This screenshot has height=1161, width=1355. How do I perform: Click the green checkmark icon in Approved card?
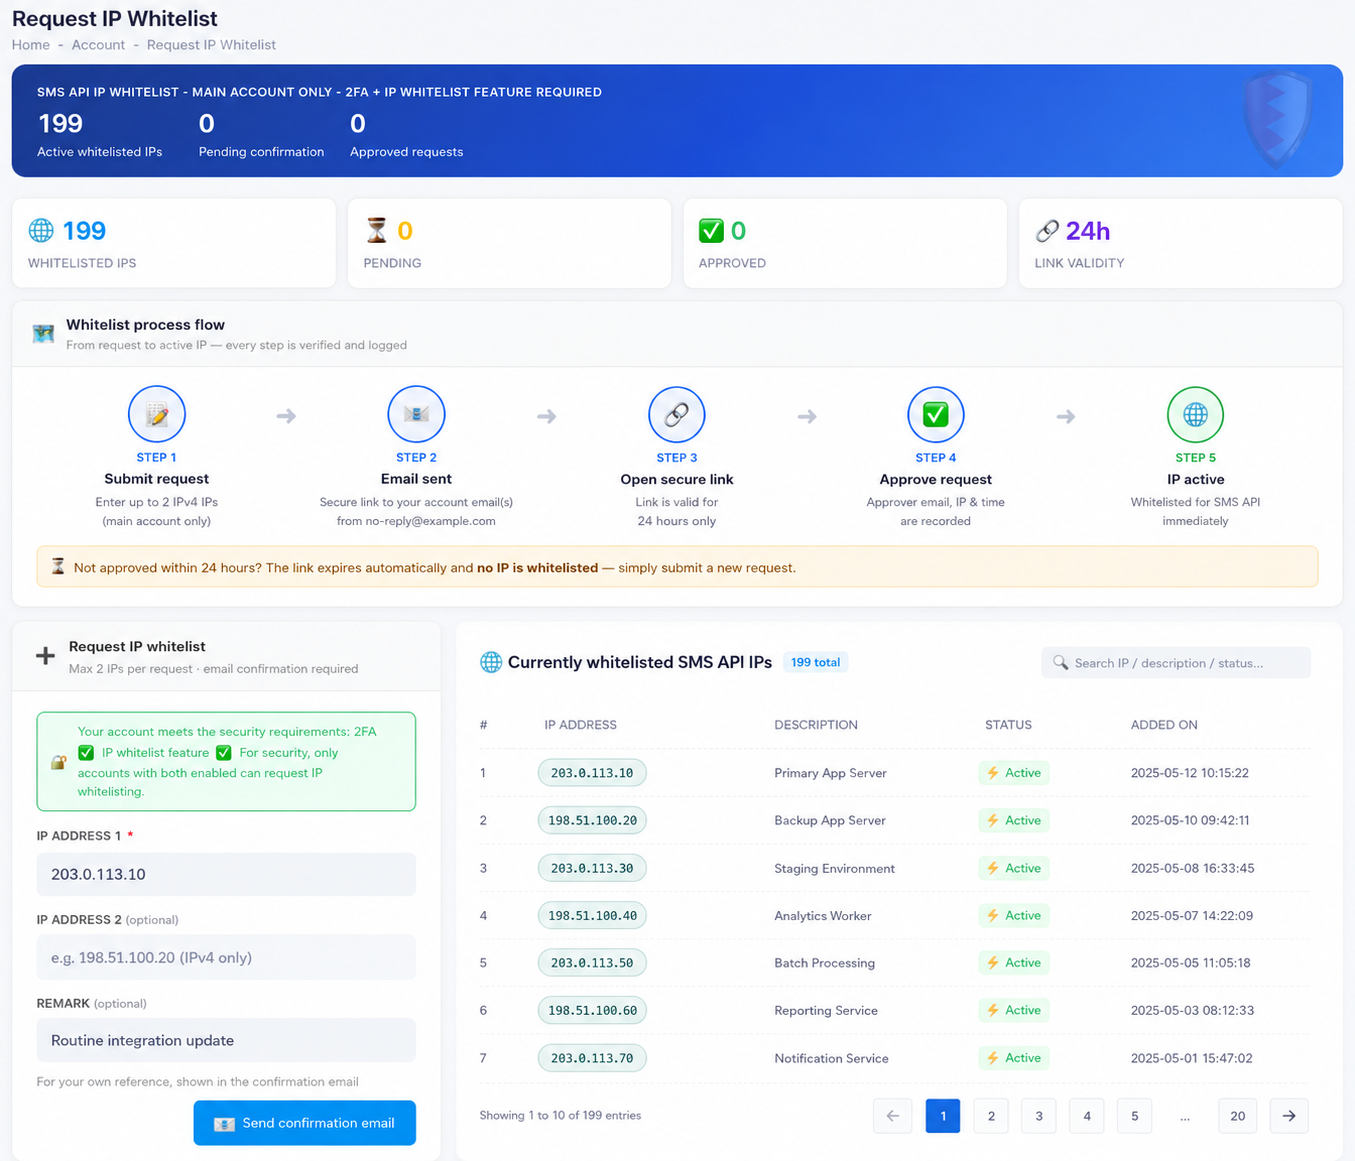(711, 231)
